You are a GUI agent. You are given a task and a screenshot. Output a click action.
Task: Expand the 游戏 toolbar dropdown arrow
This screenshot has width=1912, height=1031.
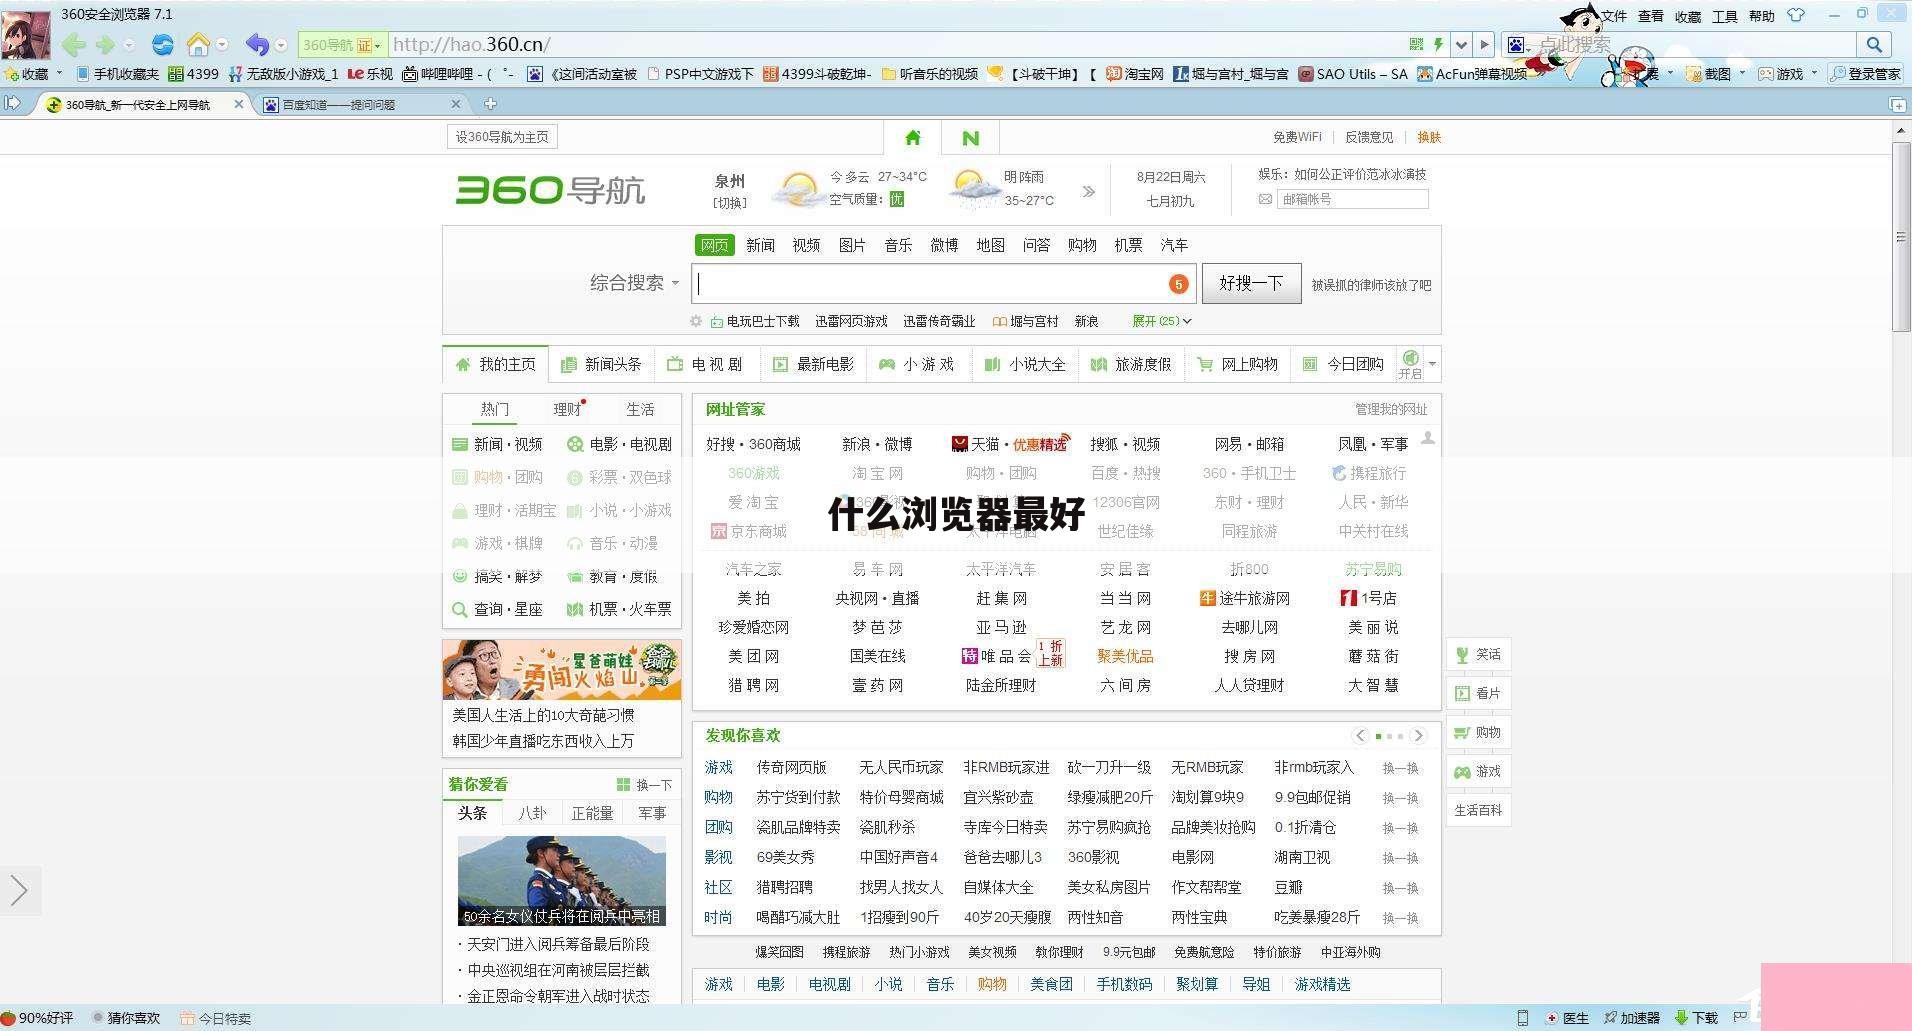(x=1814, y=73)
